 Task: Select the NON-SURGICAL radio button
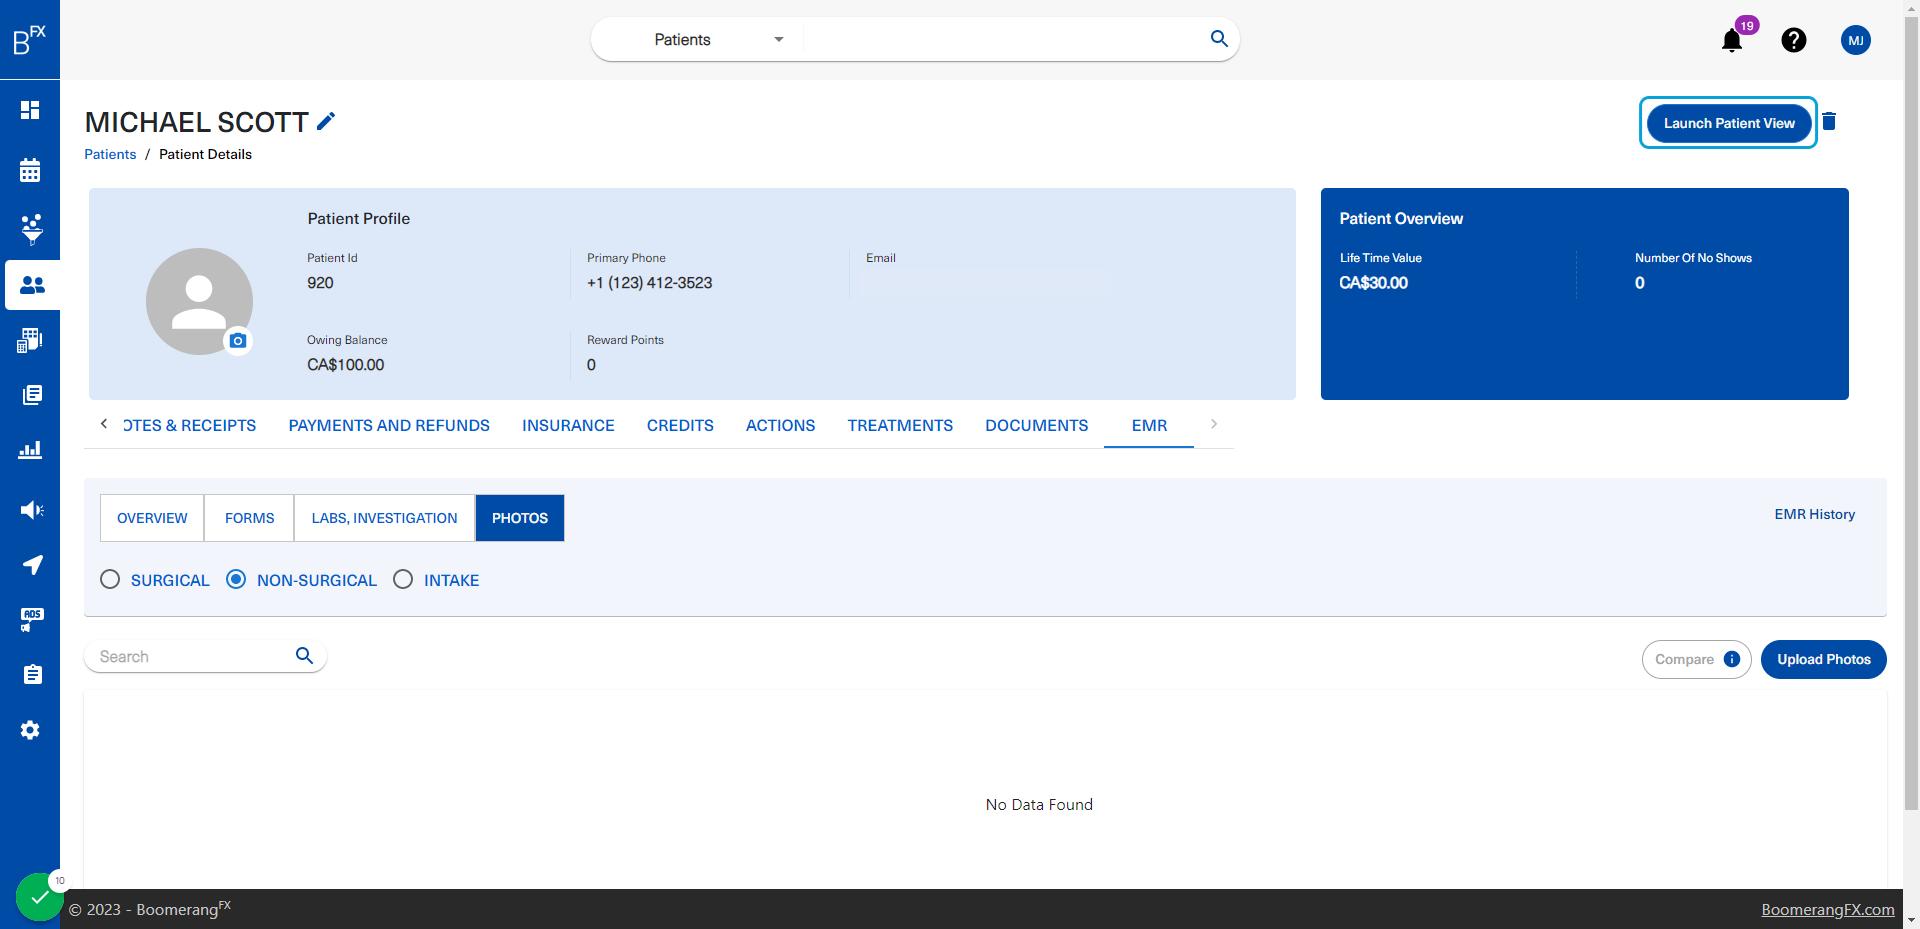(236, 579)
